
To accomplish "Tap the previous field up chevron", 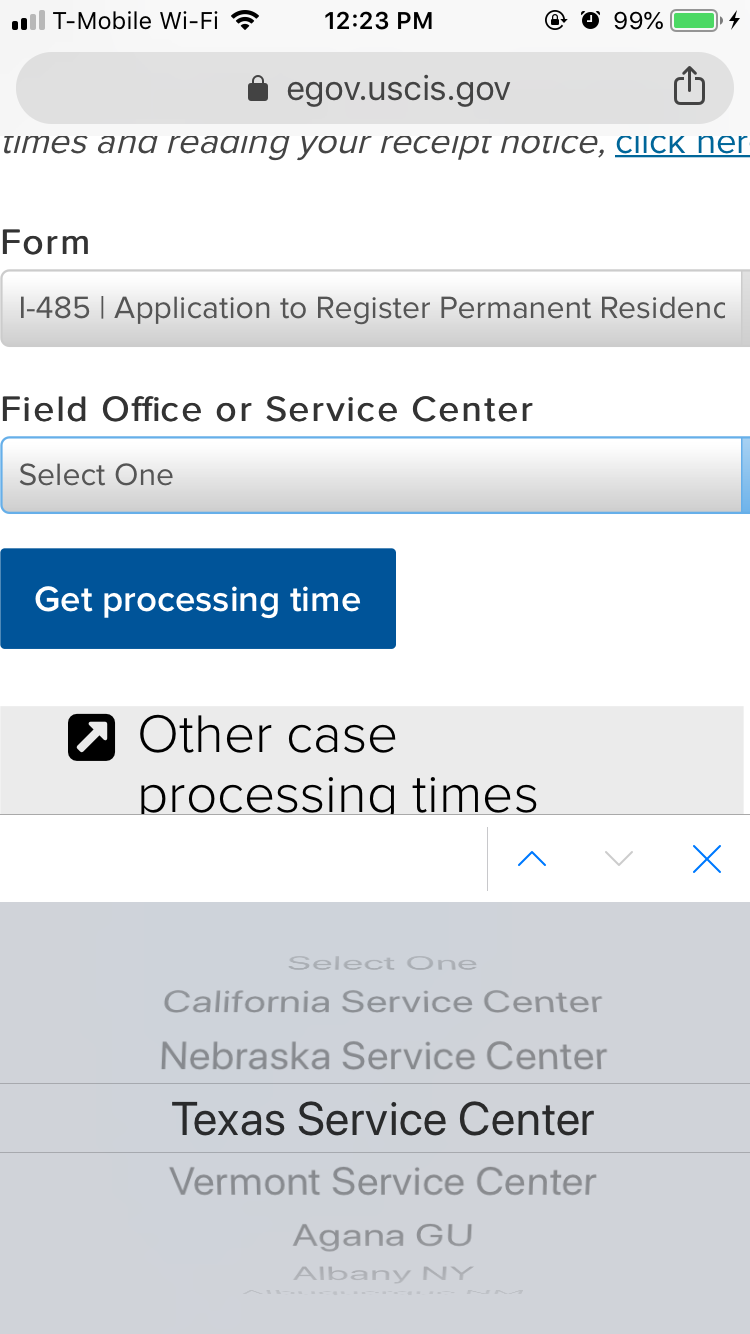I will click(532, 859).
